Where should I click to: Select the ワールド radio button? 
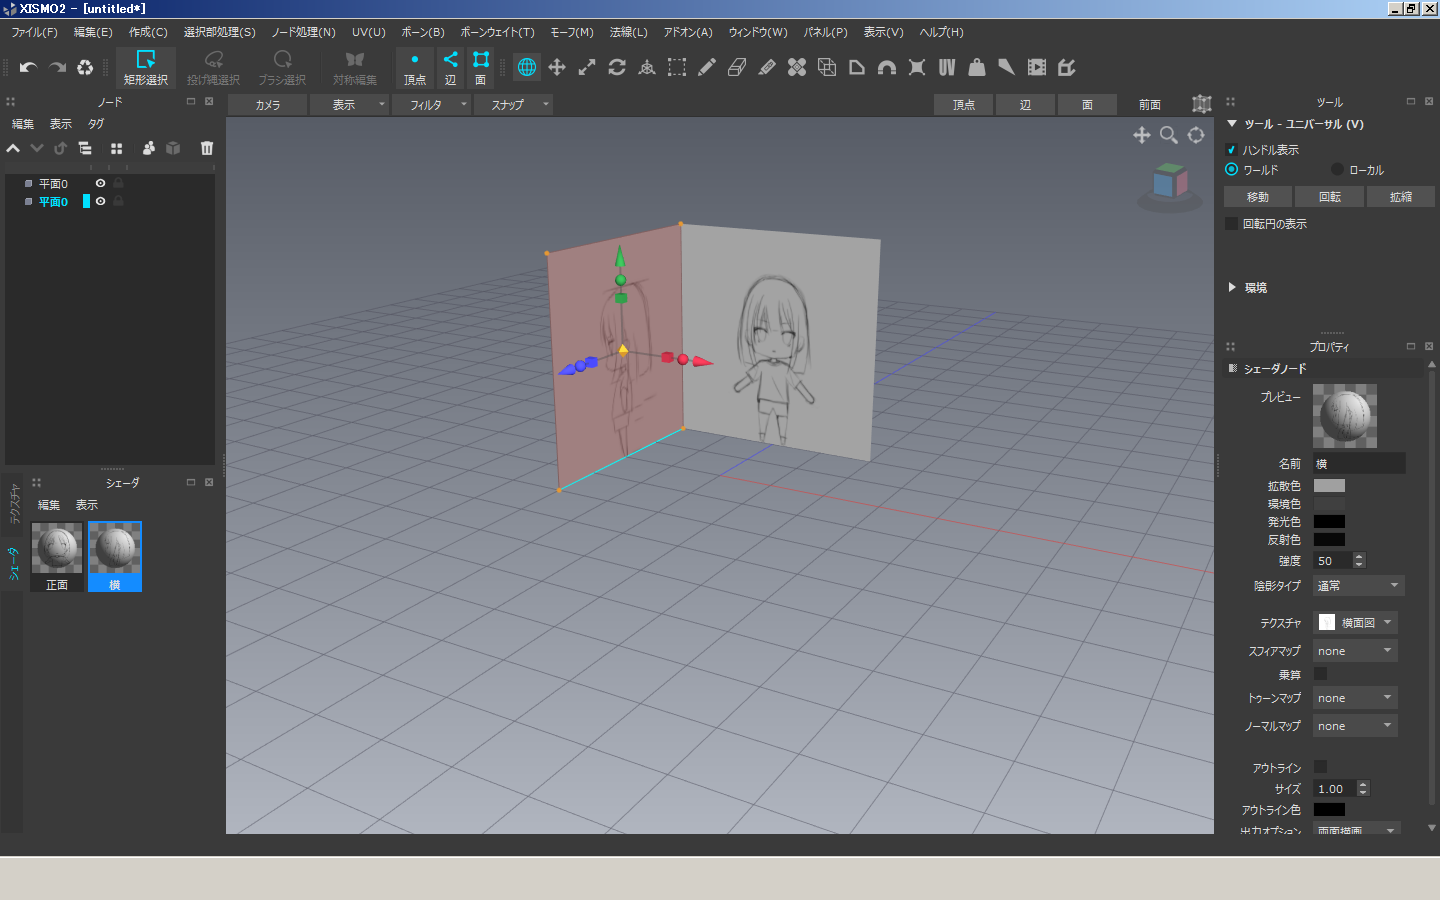click(1232, 169)
